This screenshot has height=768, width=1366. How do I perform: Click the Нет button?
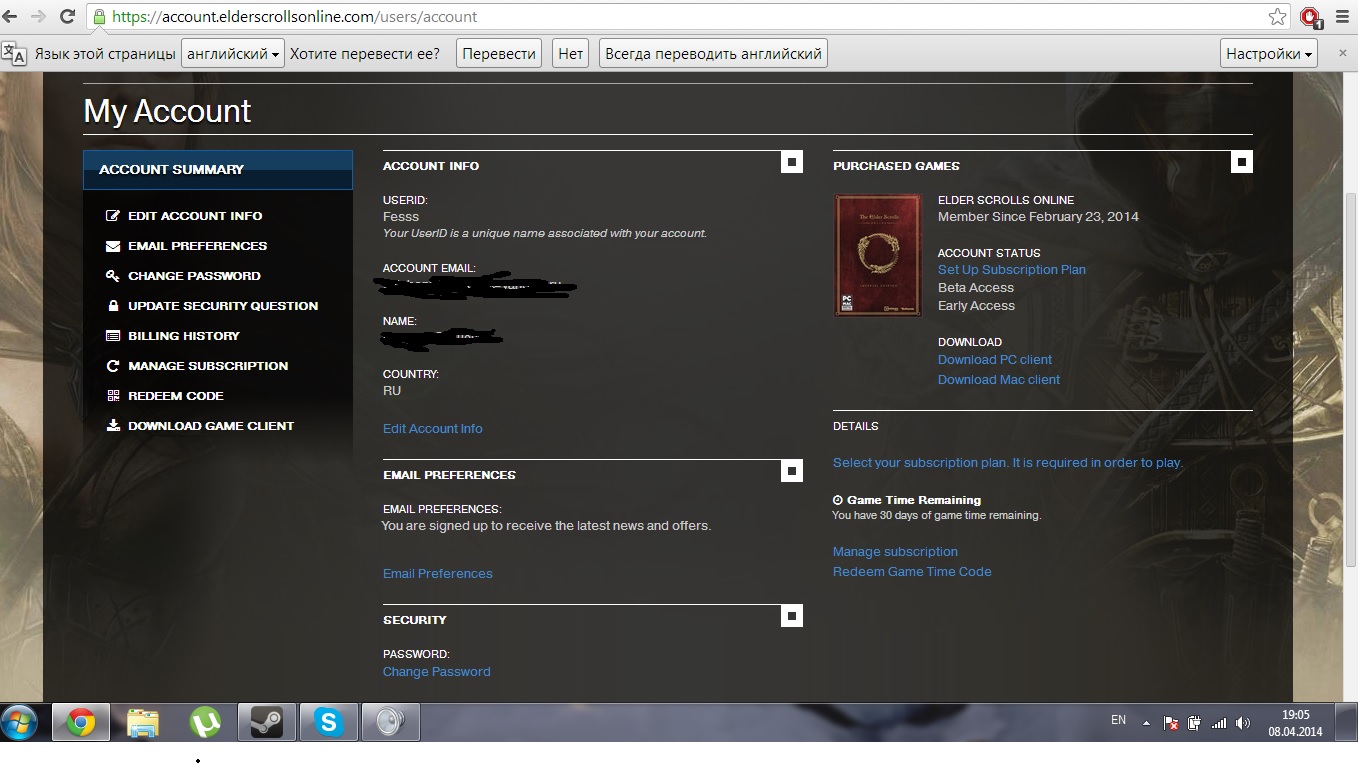tap(570, 53)
